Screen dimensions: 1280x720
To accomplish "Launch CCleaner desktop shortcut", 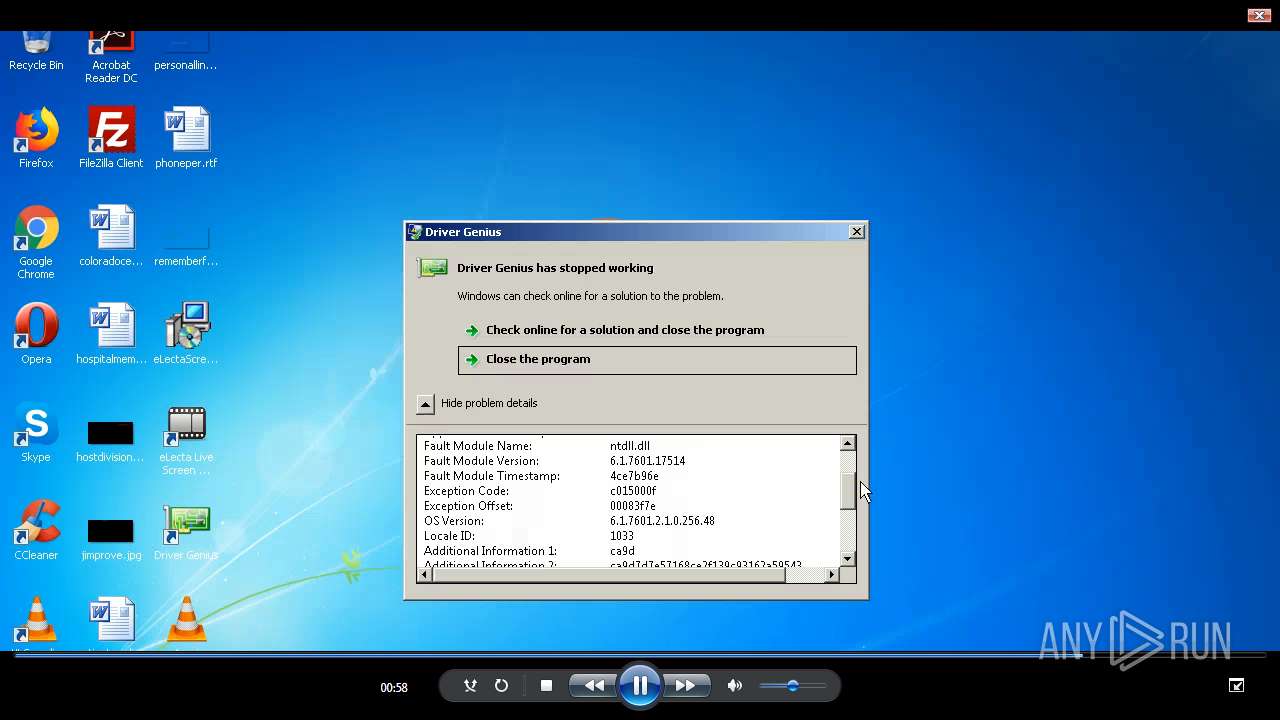I will (36, 530).
